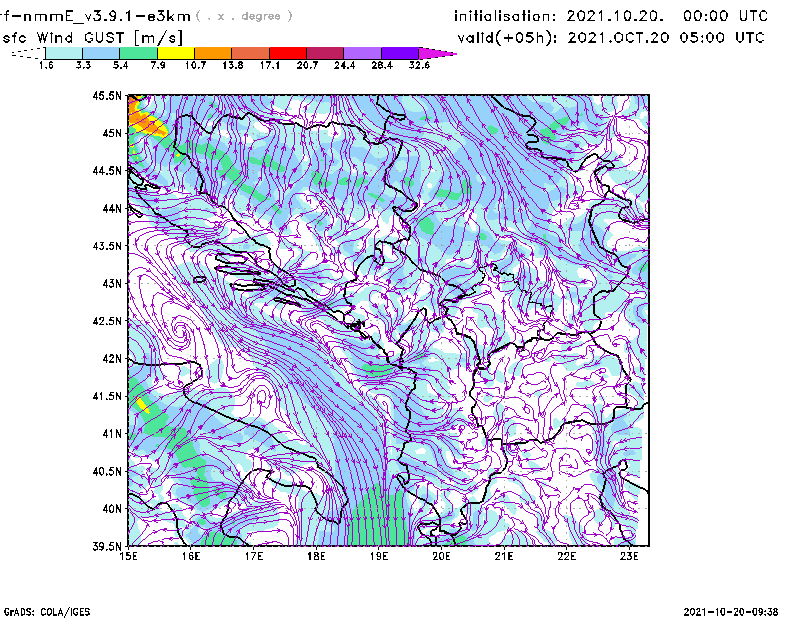Click the legend value 28.4

(382, 65)
